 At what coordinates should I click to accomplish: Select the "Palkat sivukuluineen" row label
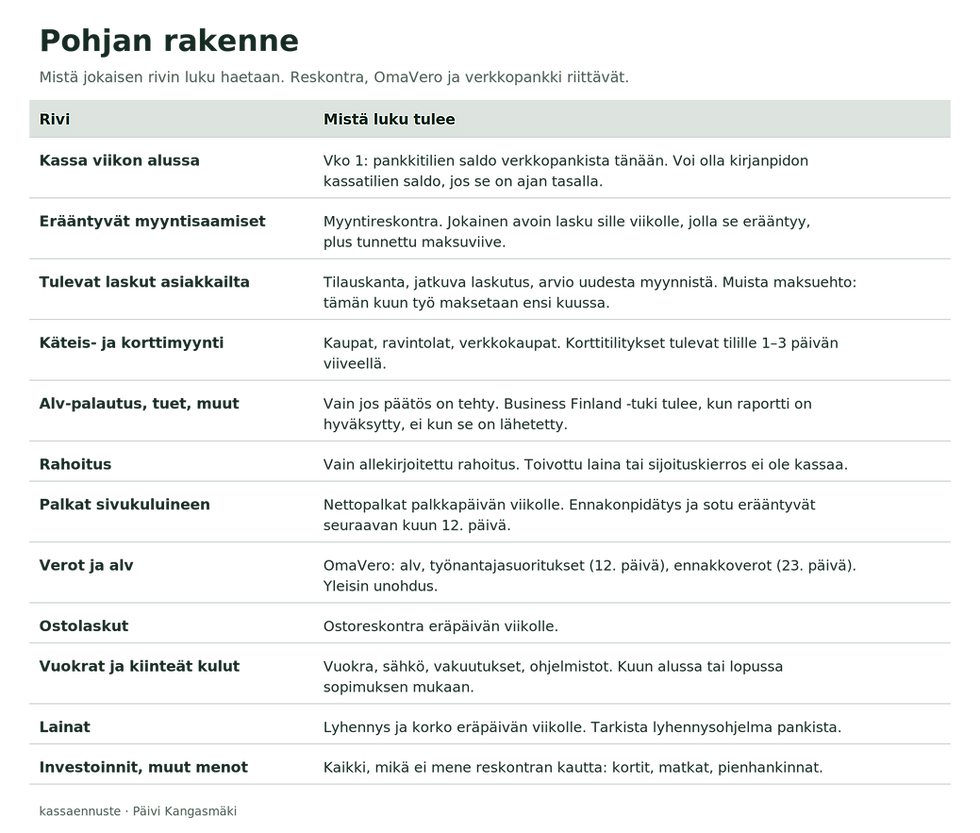pyautogui.click(x=124, y=504)
